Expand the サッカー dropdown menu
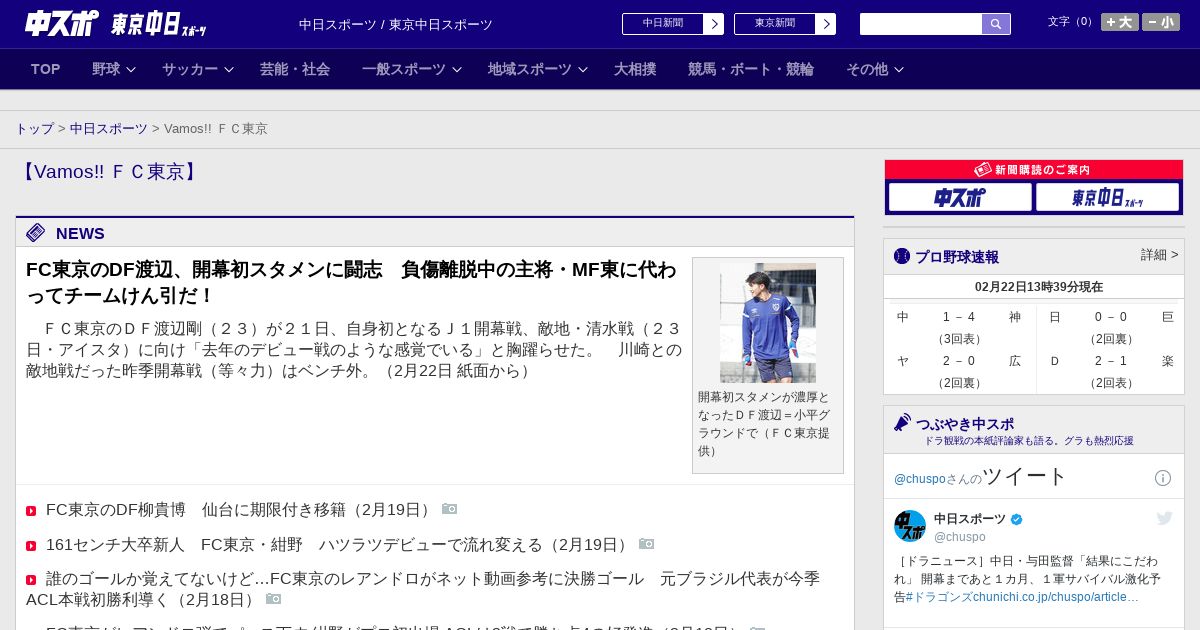Screen dimensions: 1200x630 [198, 69]
